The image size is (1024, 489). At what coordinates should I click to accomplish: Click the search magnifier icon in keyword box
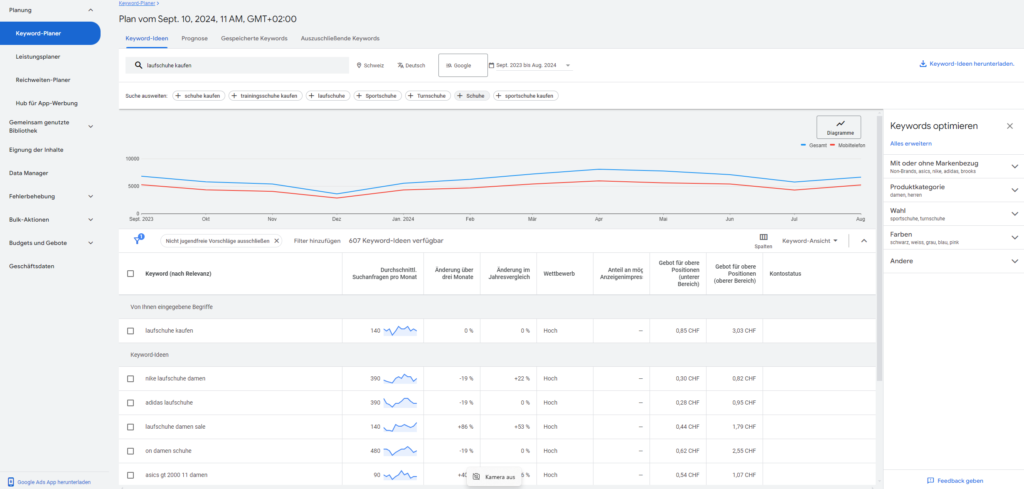[138, 65]
